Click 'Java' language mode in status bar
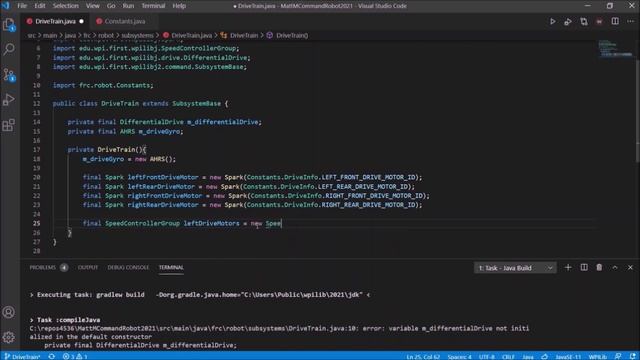This screenshot has width=640, height=360. [x=528, y=356]
